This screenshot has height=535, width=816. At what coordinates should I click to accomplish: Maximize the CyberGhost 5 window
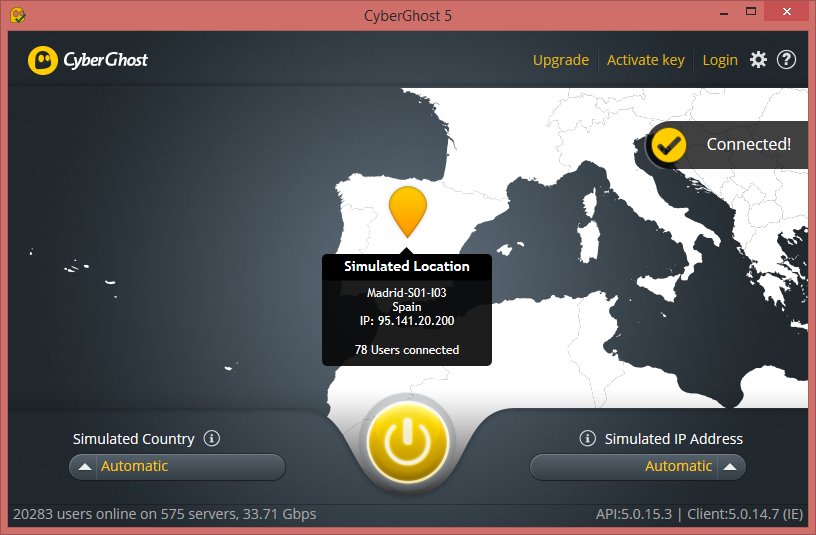pyautogui.click(x=751, y=12)
